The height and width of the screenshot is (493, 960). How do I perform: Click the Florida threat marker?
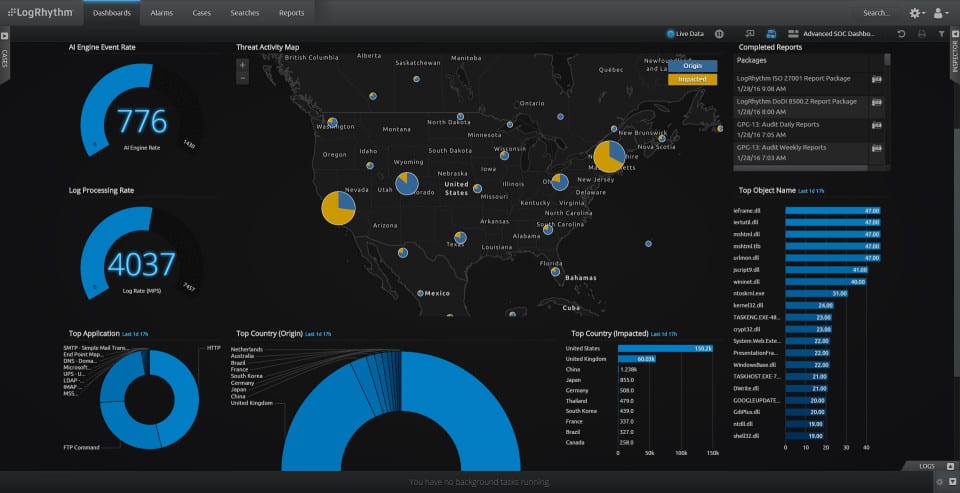[x=555, y=271]
